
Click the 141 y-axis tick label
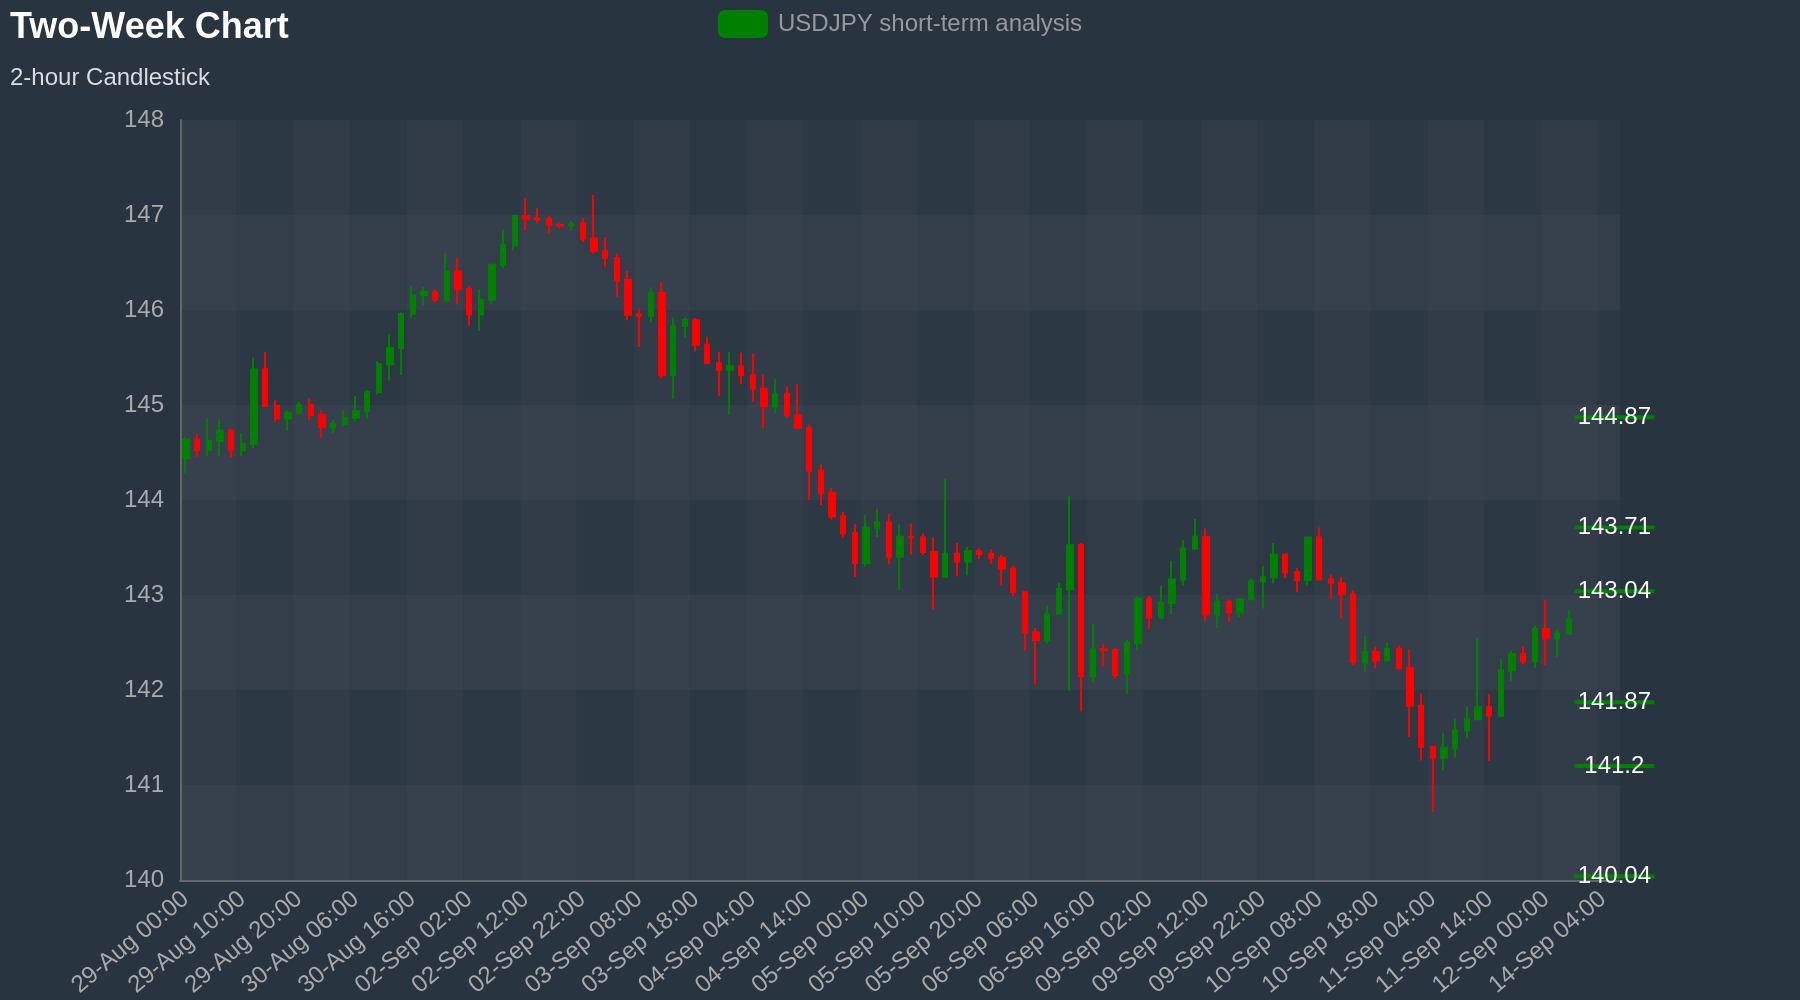click(144, 784)
